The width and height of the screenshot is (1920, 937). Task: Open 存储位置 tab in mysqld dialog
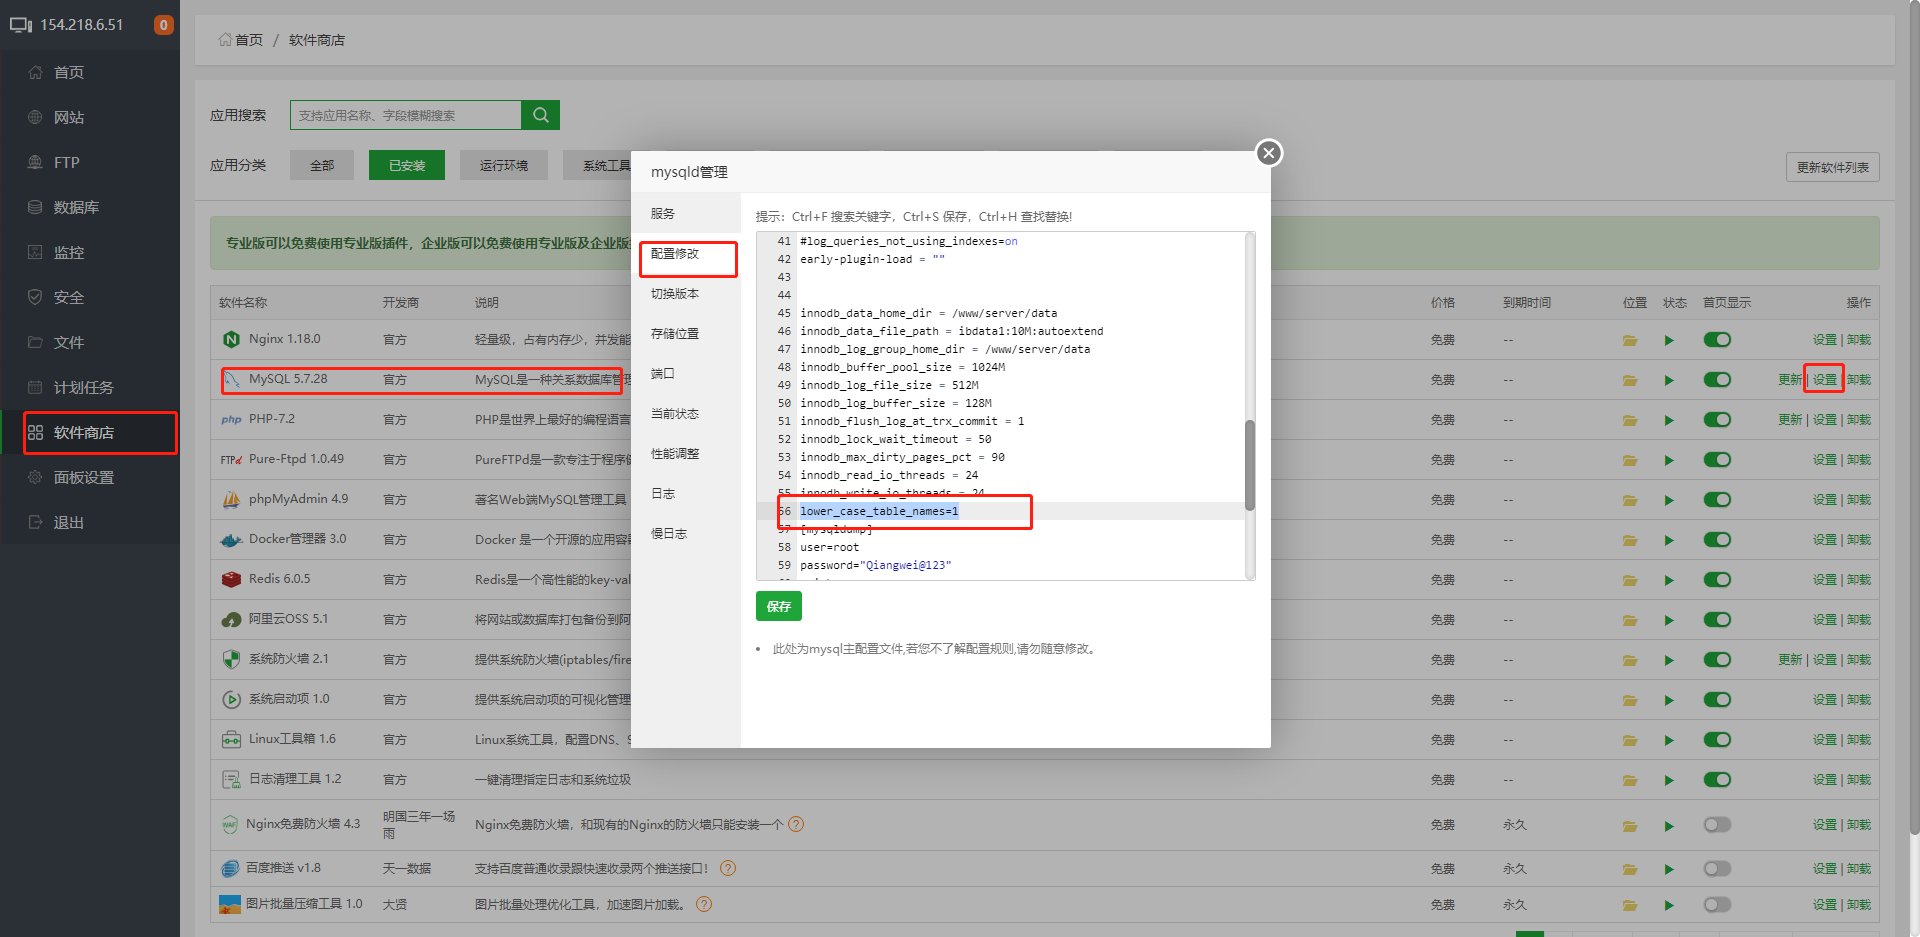[687, 334]
